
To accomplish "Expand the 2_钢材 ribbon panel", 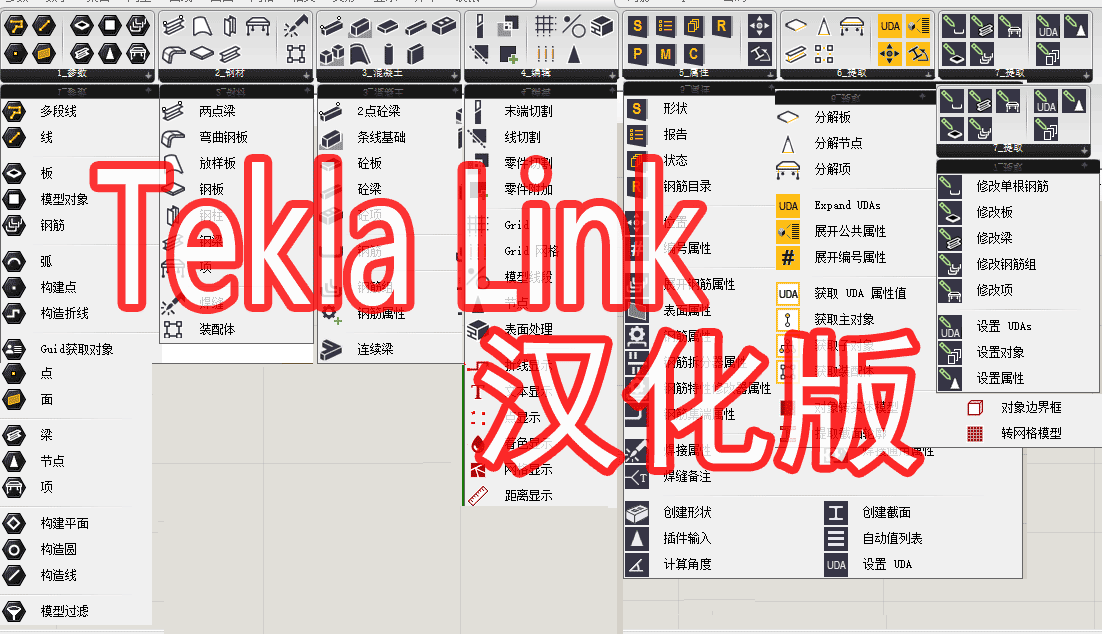I will 306,75.
